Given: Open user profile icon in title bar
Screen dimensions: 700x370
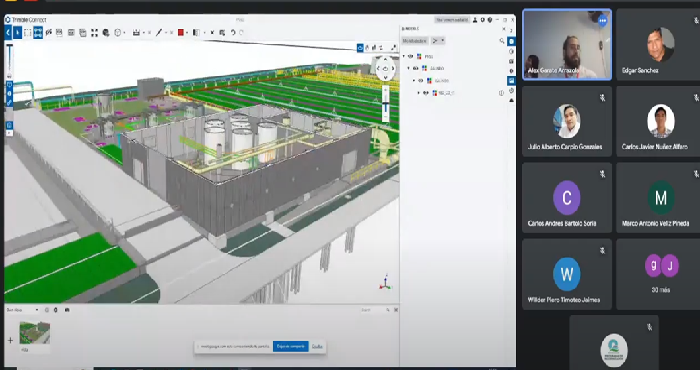Looking at the screenshot, I should coord(476,20).
